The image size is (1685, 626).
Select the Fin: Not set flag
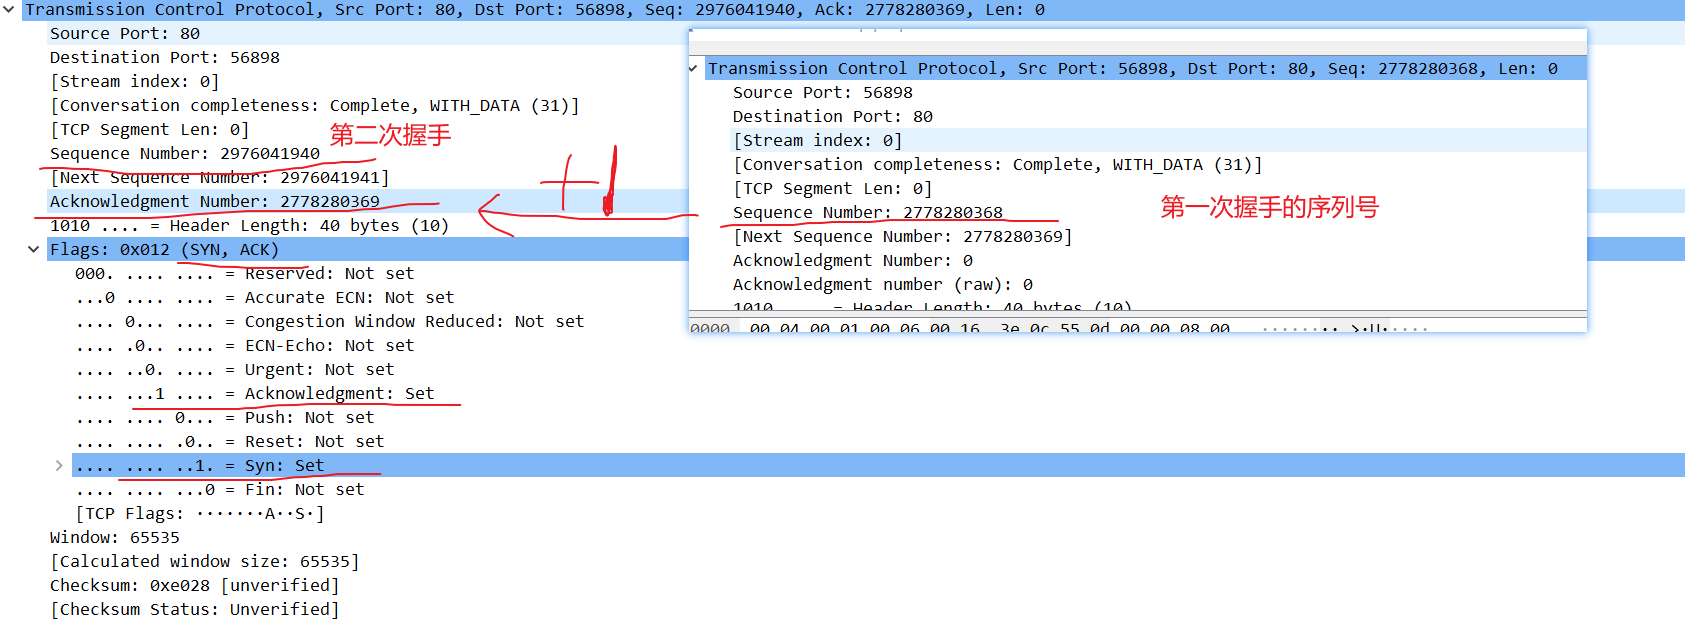coord(220,490)
